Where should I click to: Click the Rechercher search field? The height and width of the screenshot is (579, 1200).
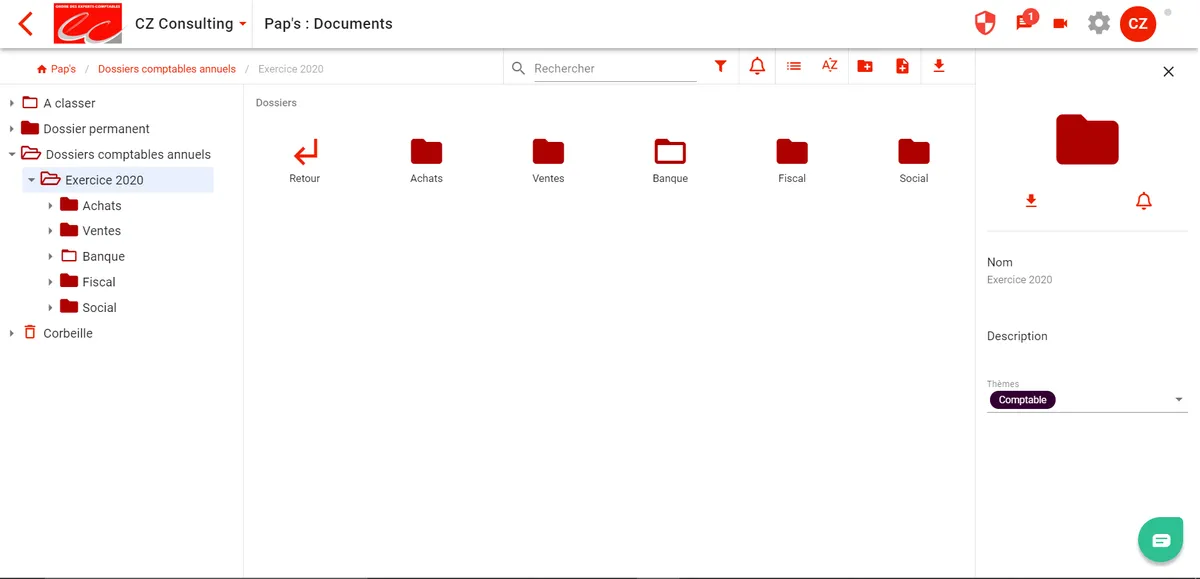(x=614, y=68)
